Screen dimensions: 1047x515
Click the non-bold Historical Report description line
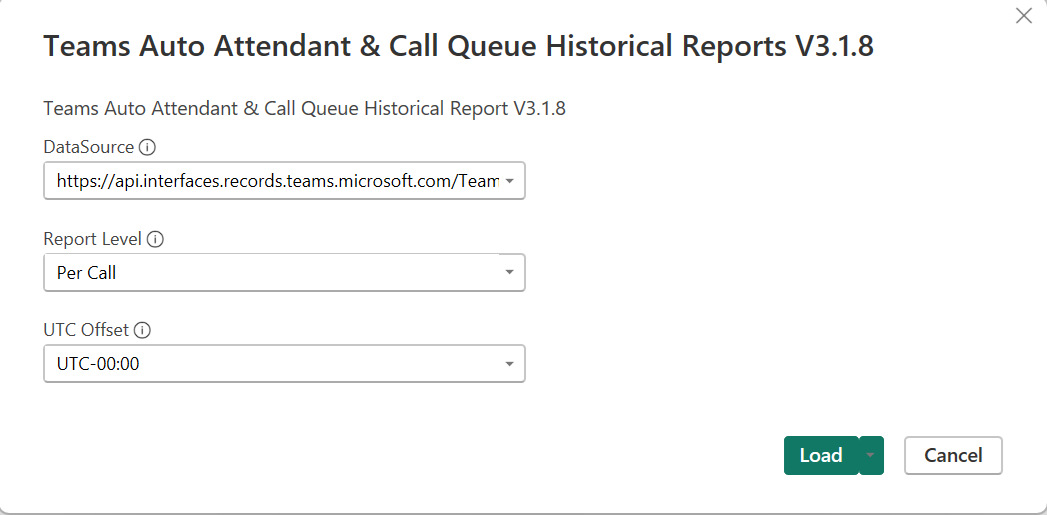click(304, 108)
